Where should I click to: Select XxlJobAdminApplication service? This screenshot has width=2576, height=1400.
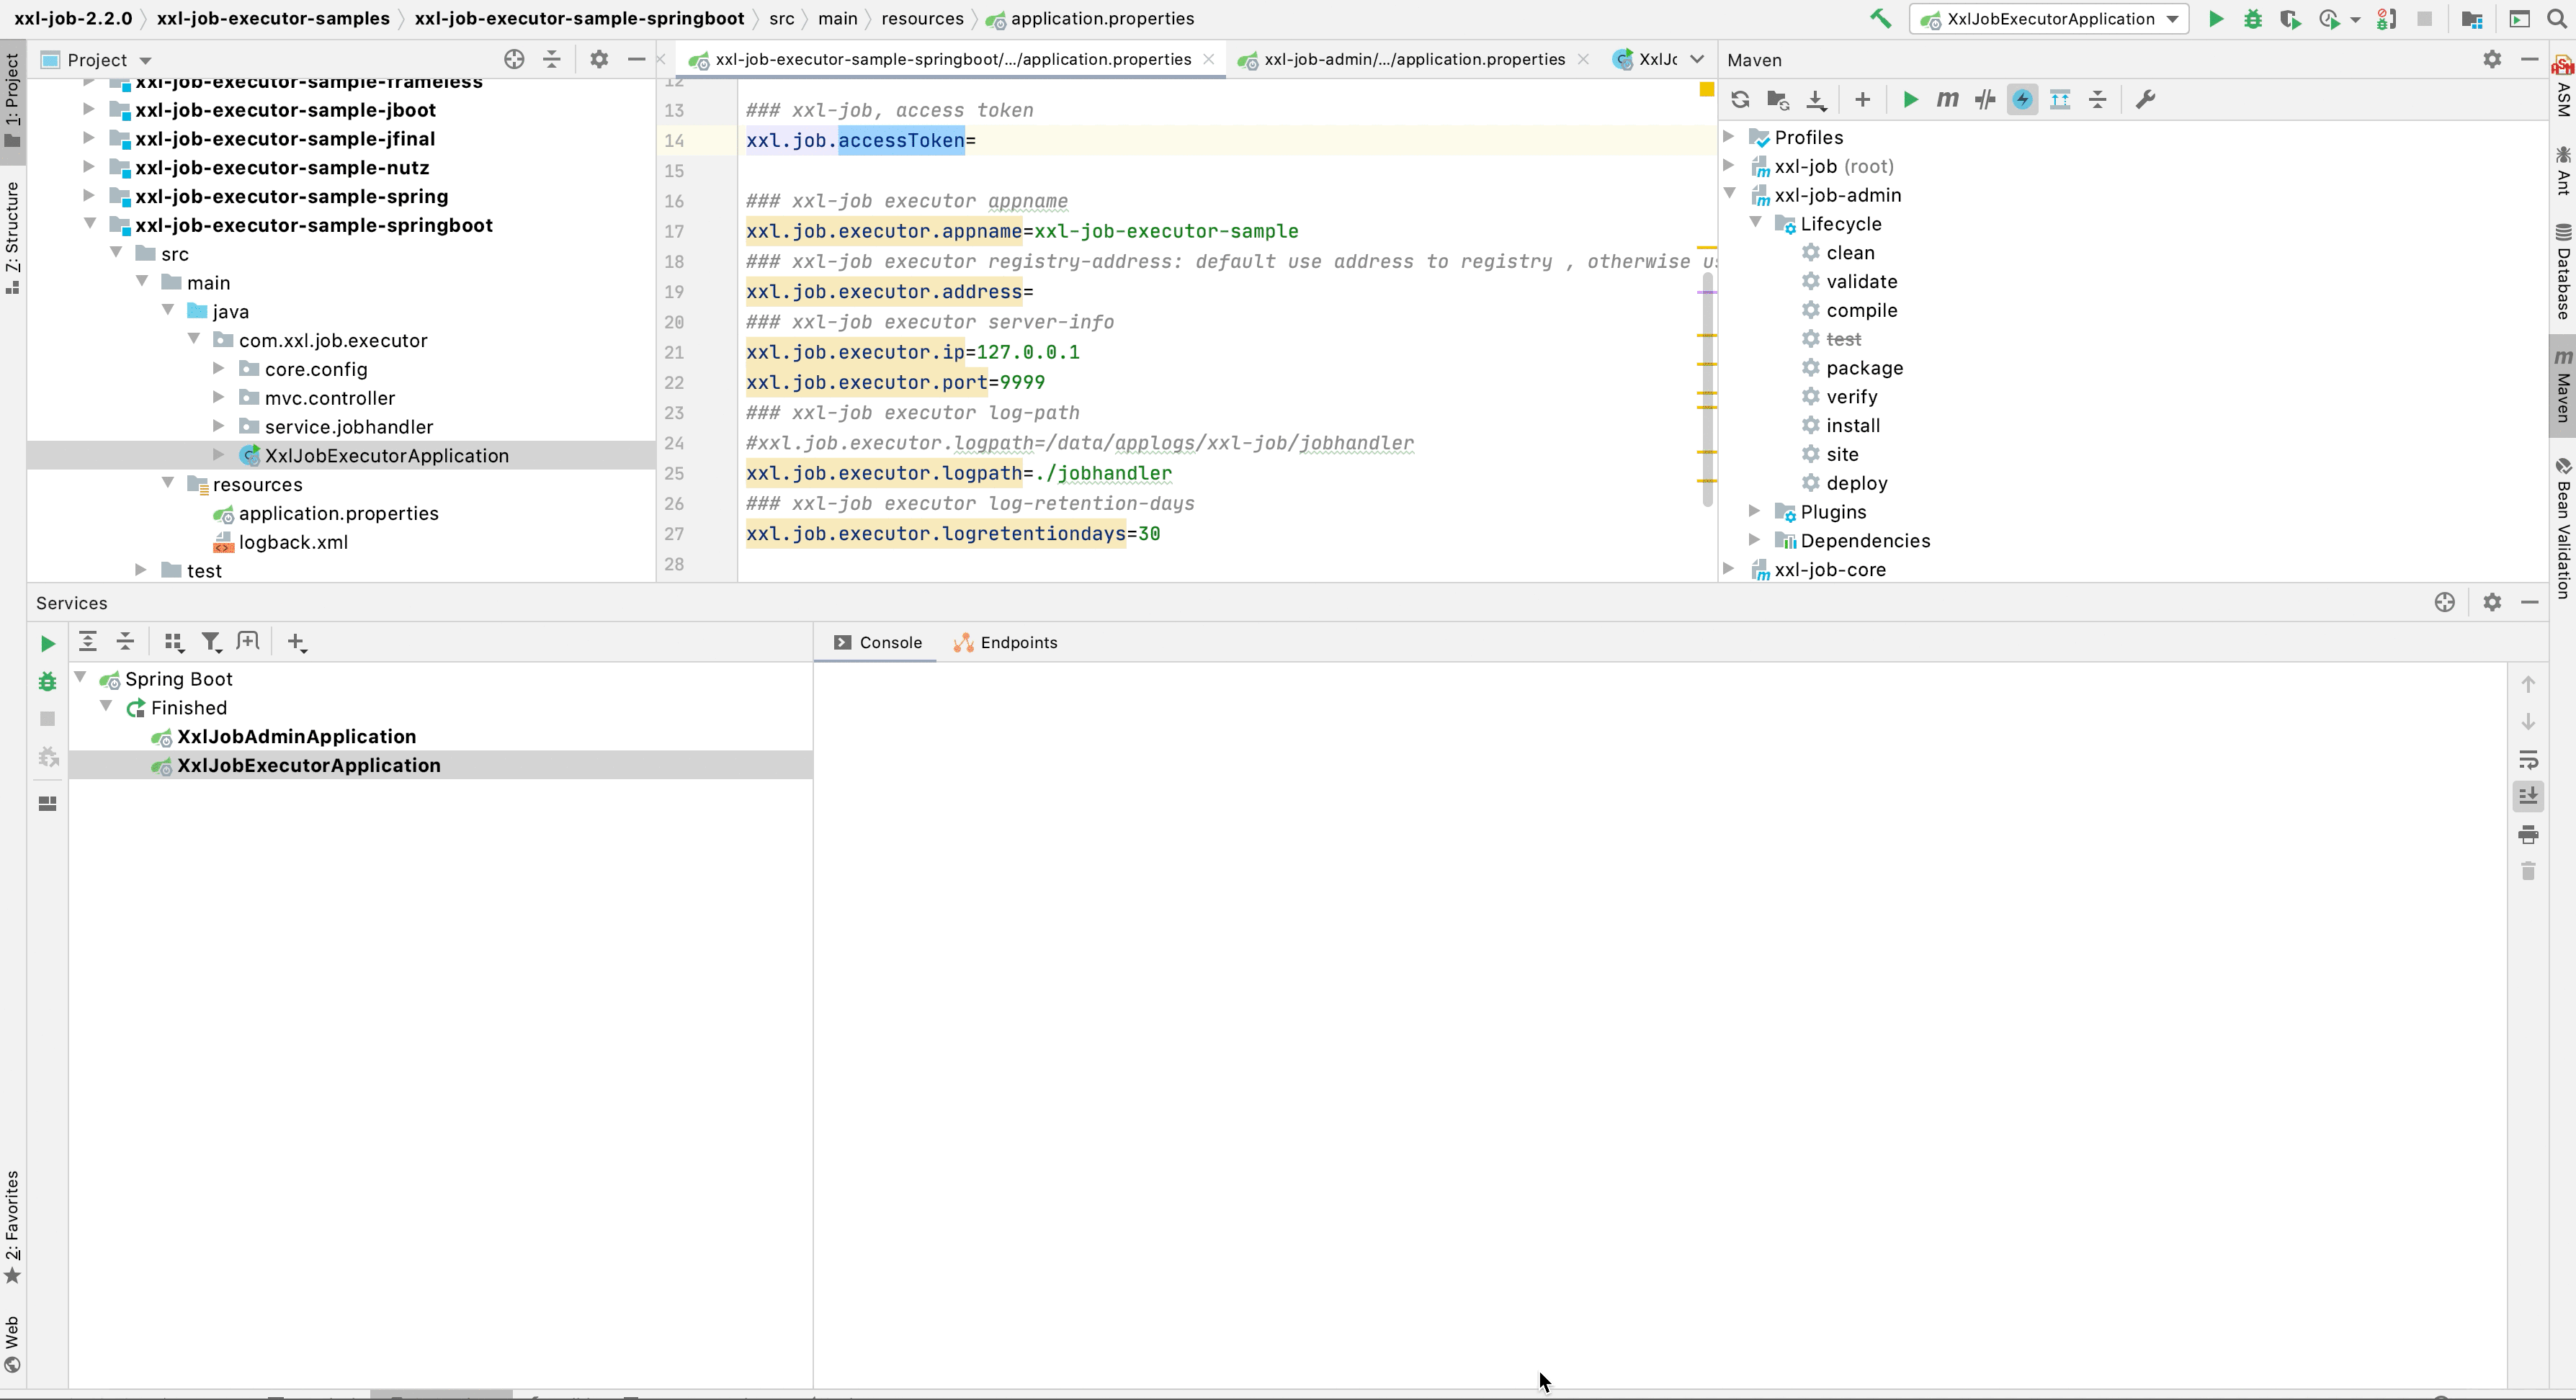(296, 736)
